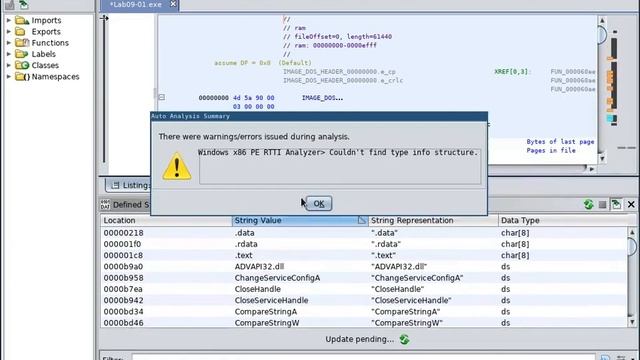Select the Imports folder icon
This screenshot has width=640, height=360.
tap(22, 20)
